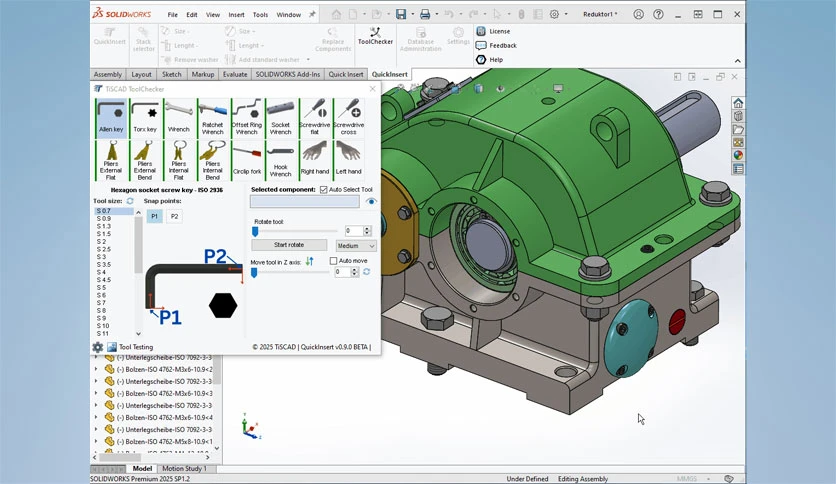
Task: Open the Medium speed dropdown
Action: tap(356, 246)
